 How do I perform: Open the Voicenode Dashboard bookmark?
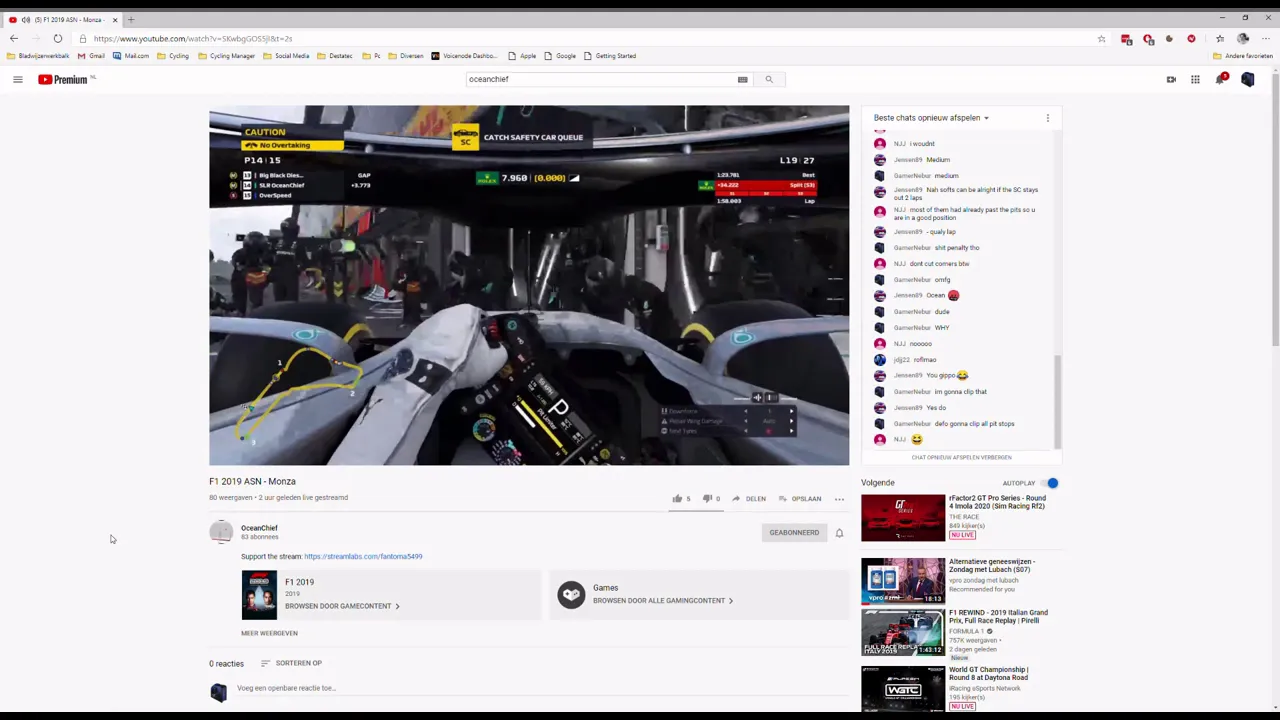(x=464, y=56)
